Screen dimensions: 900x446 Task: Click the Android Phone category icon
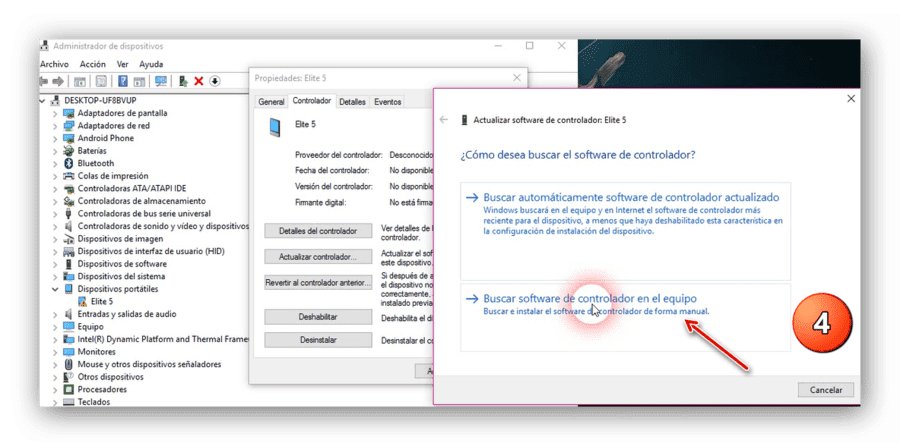[69, 138]
